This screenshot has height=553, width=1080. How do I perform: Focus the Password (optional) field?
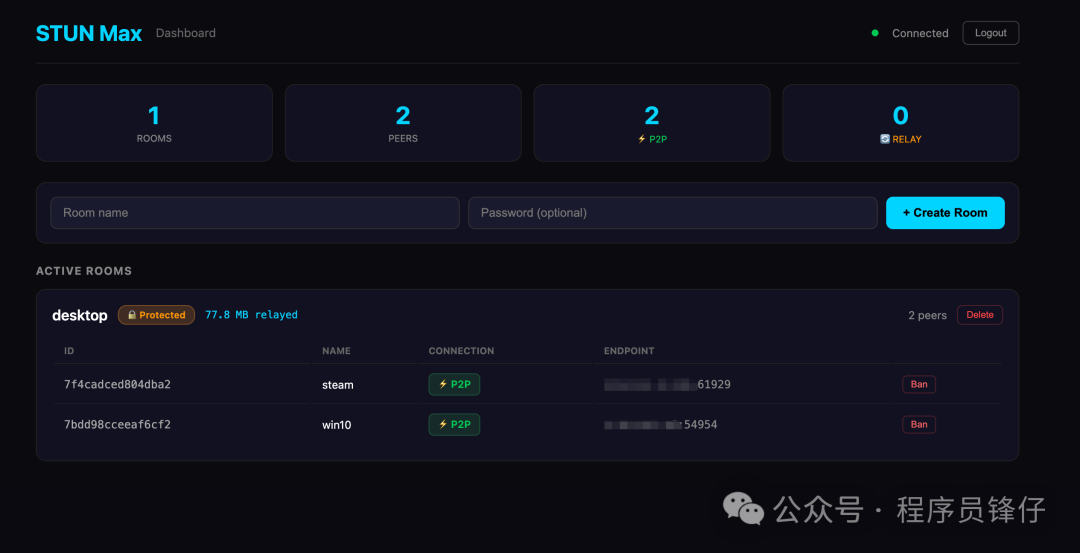672,213
